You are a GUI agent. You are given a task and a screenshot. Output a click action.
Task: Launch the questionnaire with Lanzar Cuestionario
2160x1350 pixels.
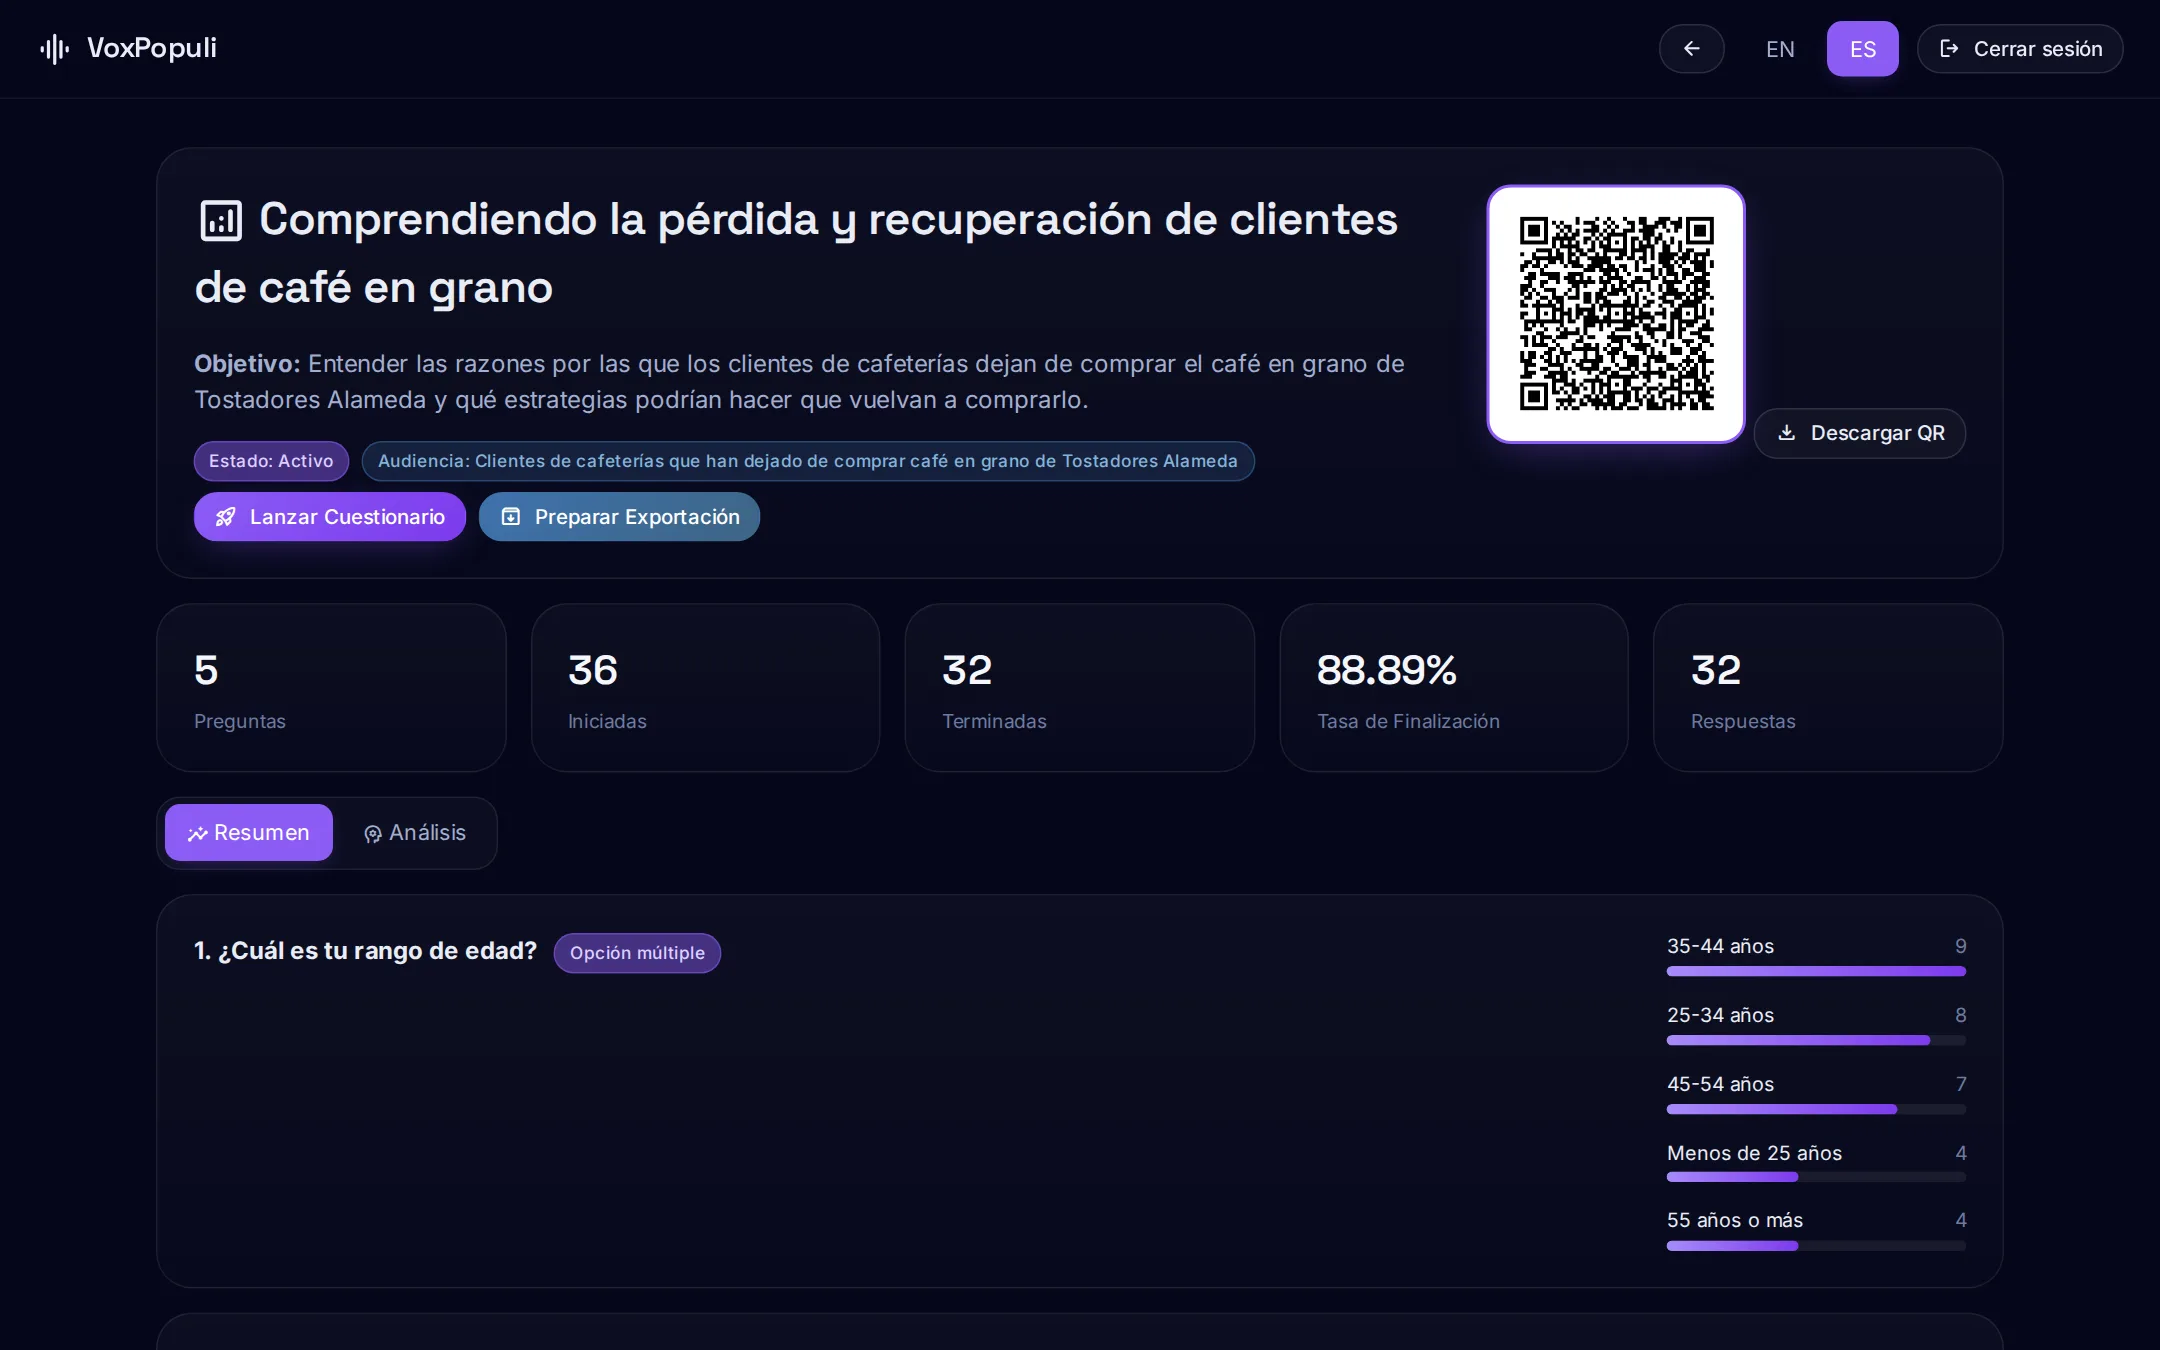coord(329,517)
